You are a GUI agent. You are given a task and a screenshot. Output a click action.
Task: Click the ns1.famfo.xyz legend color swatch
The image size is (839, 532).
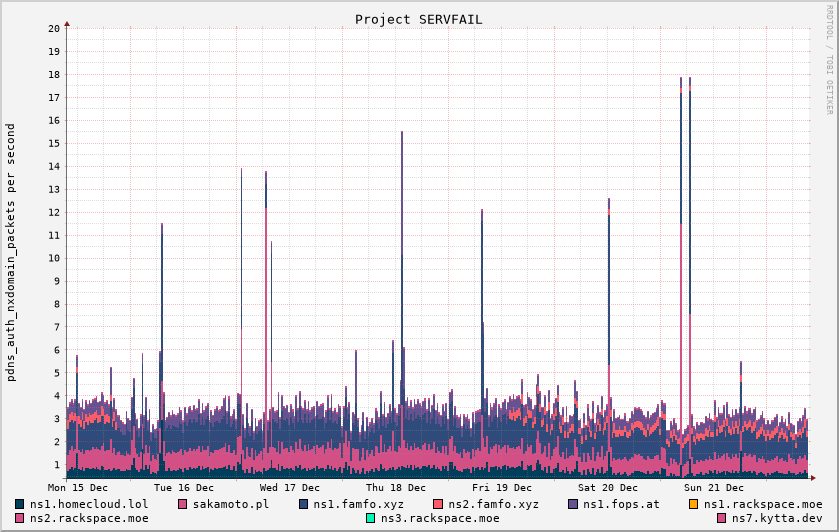click(303, 504)
